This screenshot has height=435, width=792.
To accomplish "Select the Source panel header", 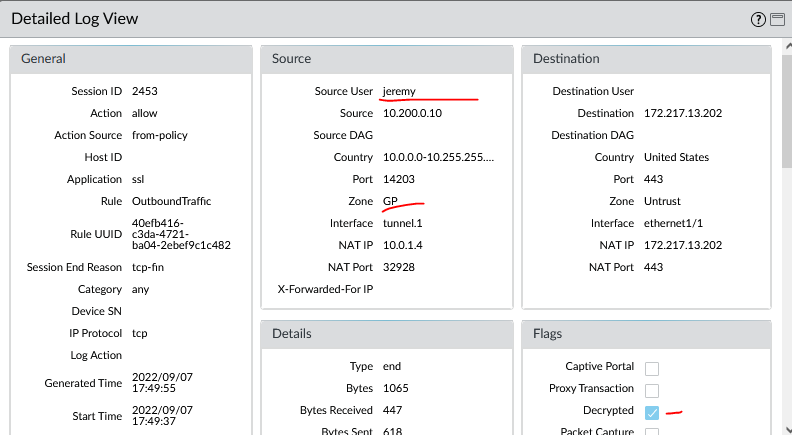I will [x=386, y=59].
